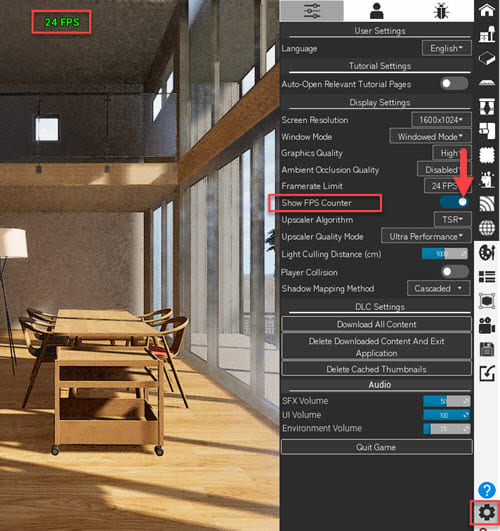
Task: Open the globe icon in sidebar
Action: click(x=487, y=228)
